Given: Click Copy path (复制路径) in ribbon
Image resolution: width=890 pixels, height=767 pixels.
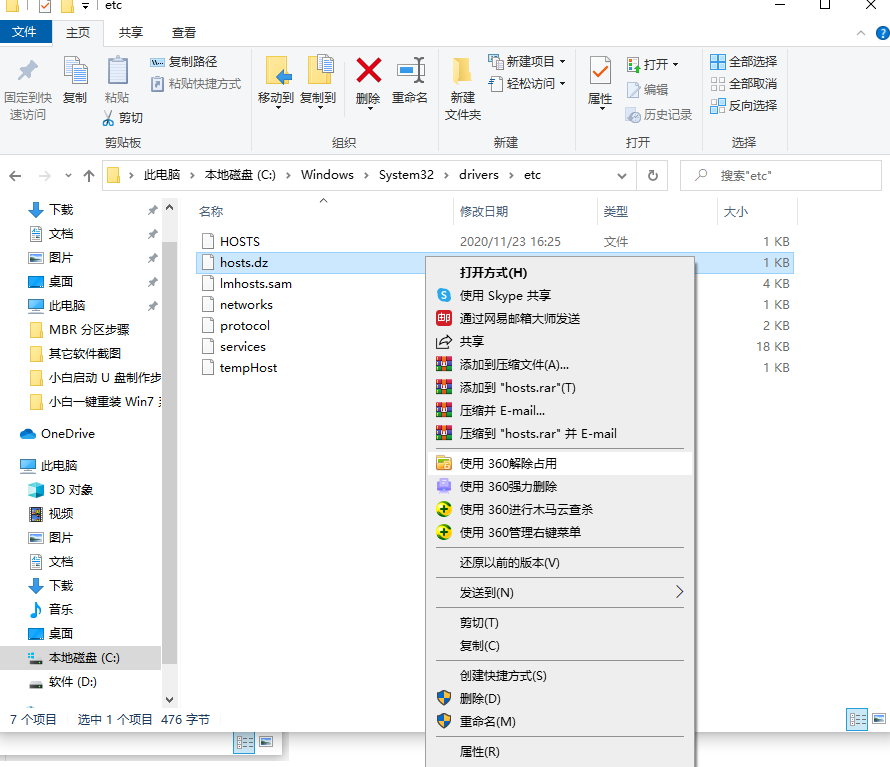Looking at the screenshot, I should pyautogui.click(x=184, y=61).
